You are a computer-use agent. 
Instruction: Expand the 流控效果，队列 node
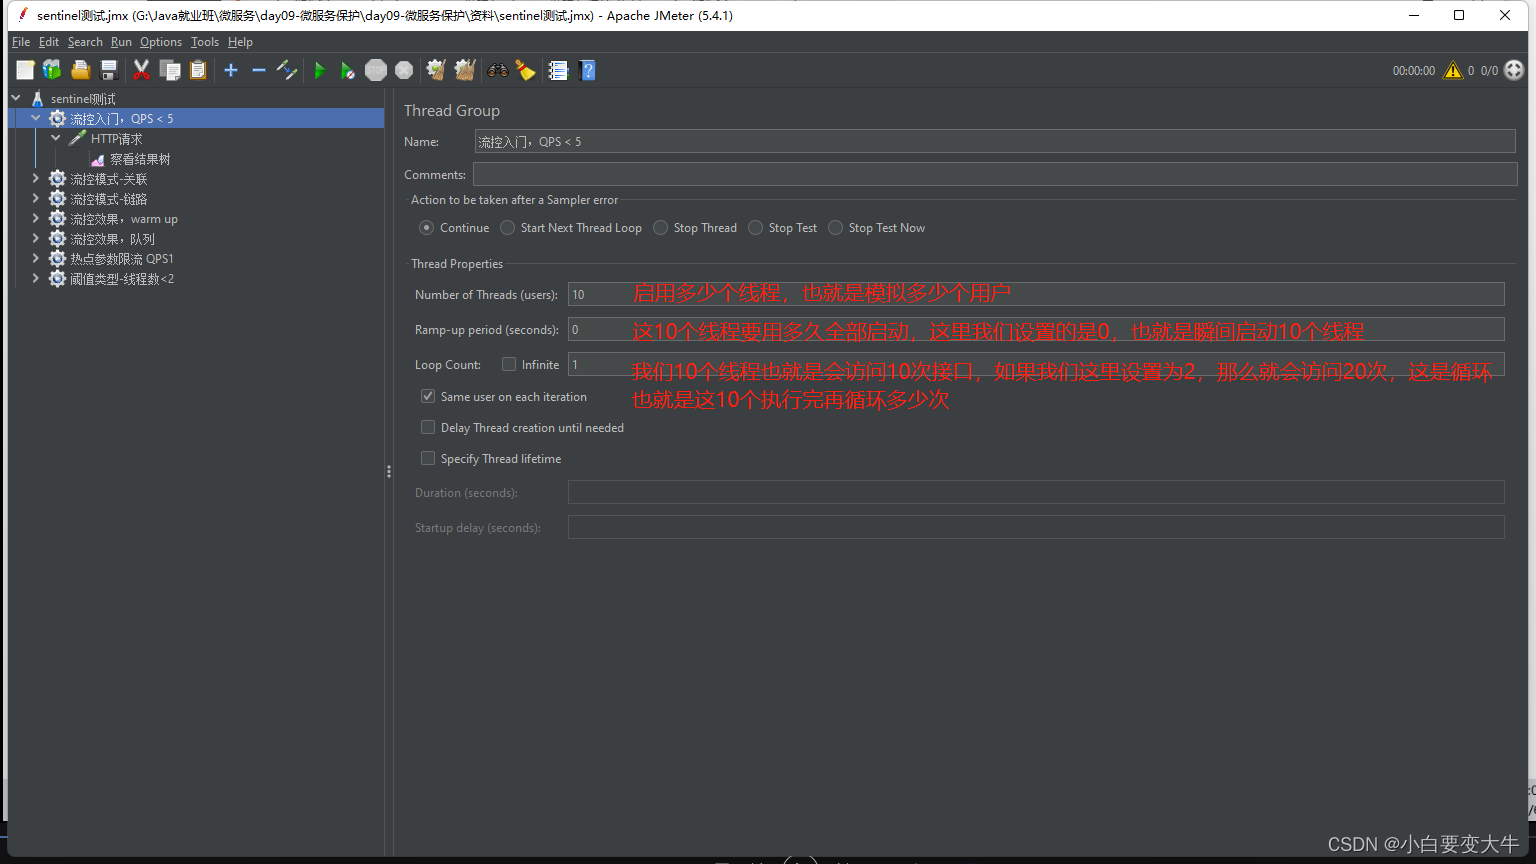click(36, 238)
